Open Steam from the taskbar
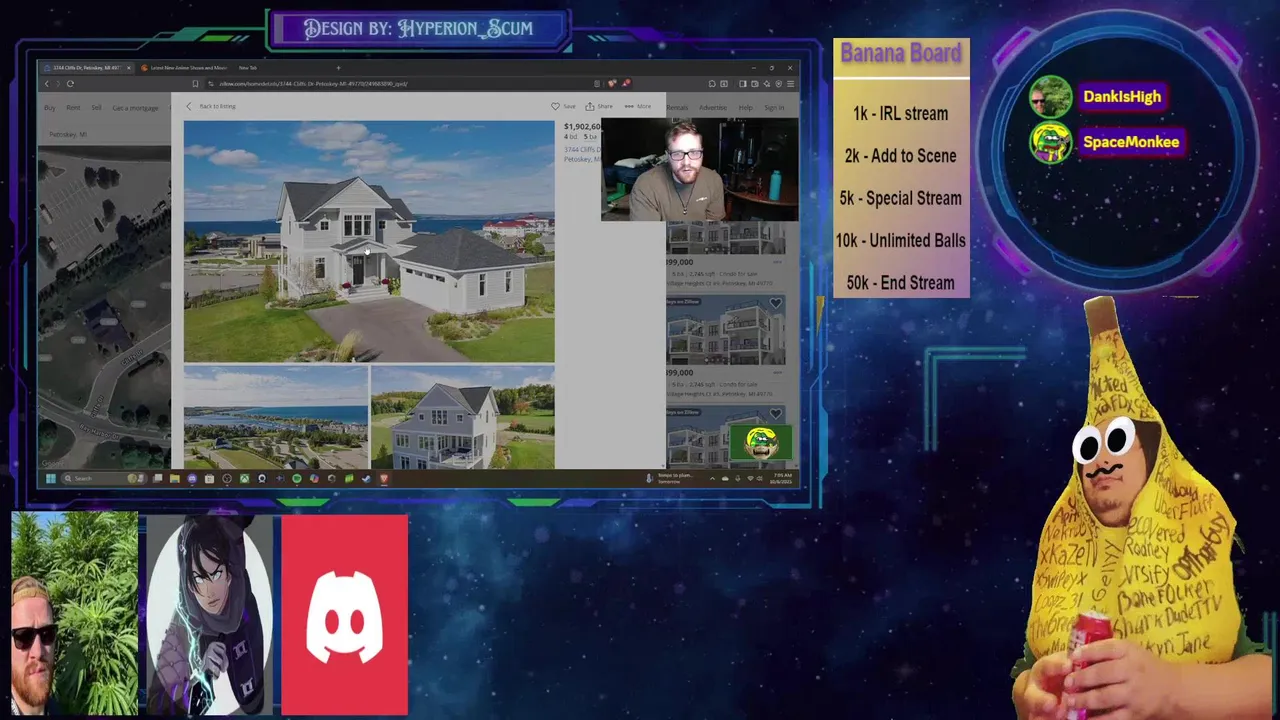 tap(367, 478)
